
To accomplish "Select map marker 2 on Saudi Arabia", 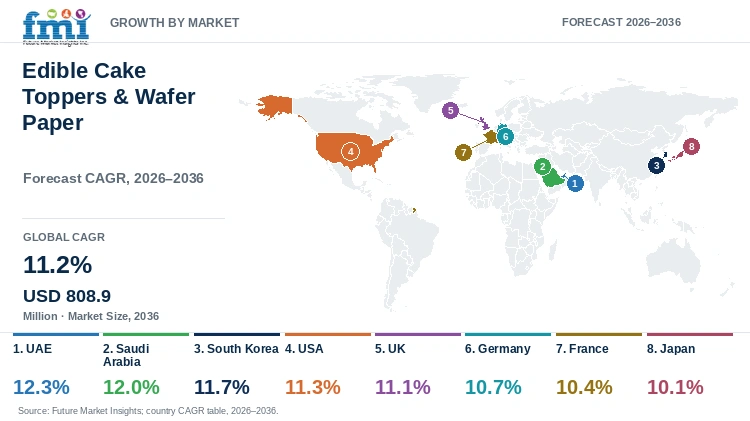I will coord(542,166).
